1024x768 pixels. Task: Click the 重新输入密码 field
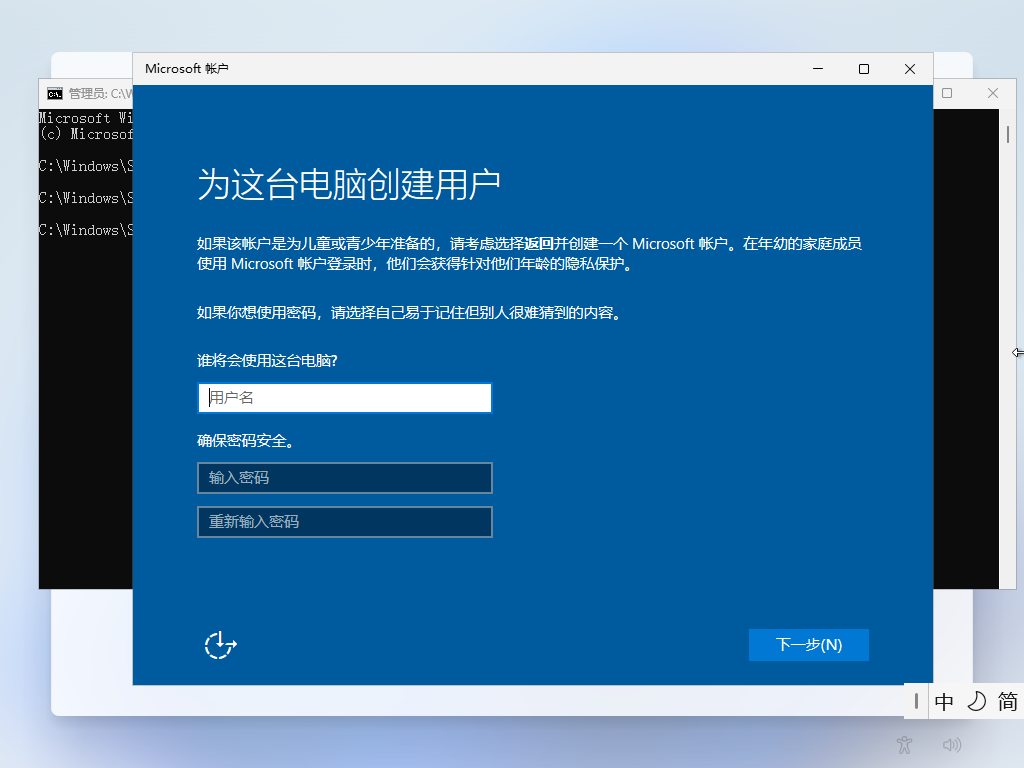pos(345,522)
